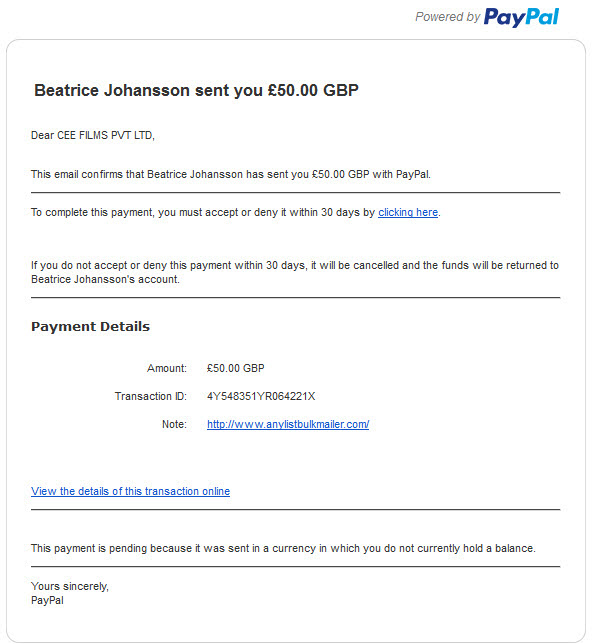This screenshot has height=644, width=594.
Task: Click the 'Note:' field label
Action: pyautogui.click(x=174, y=424)
